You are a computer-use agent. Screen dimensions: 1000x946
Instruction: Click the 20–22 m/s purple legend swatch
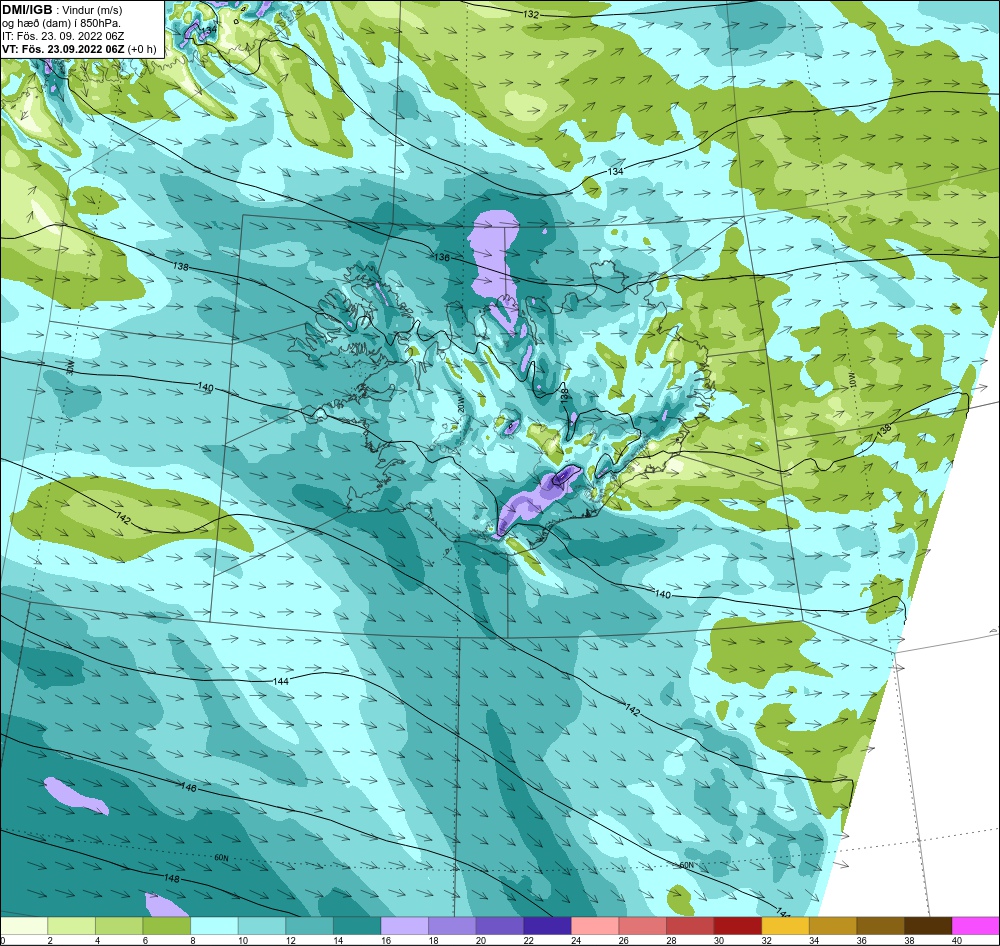click(x=499, y=926)
